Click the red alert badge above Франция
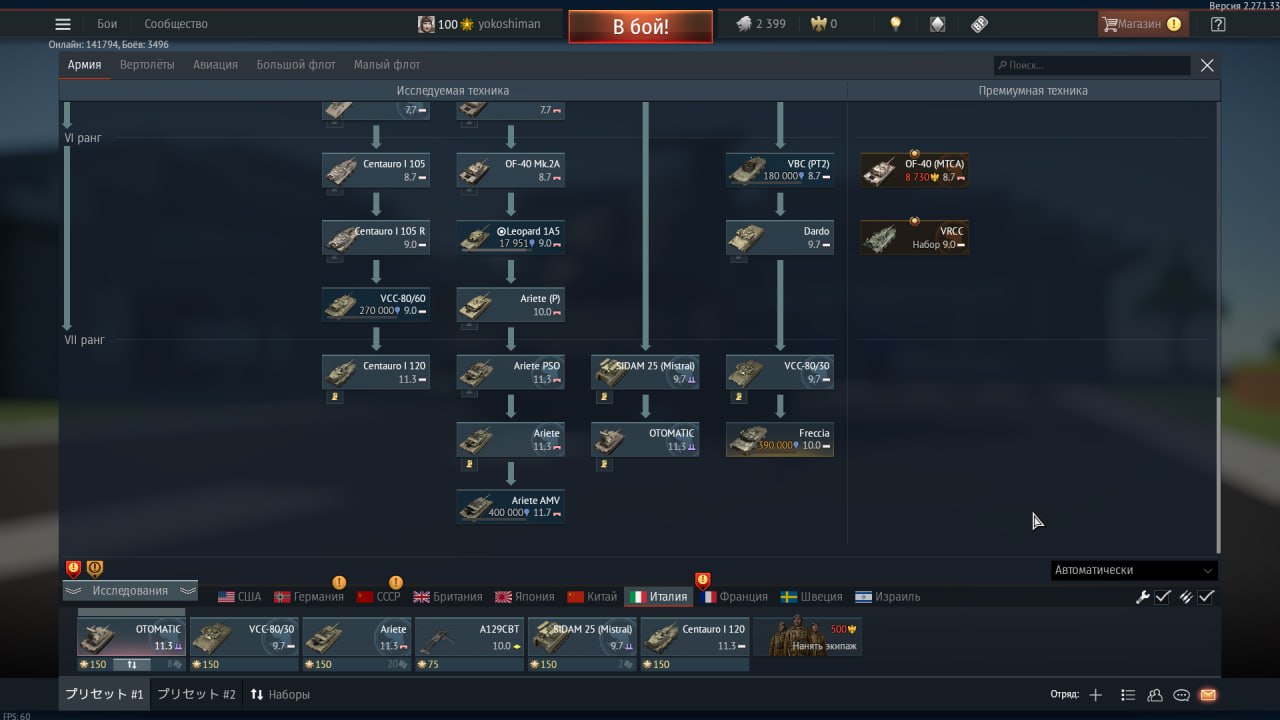The width and height of the screenshot is (1280, 720). point(703,580)
